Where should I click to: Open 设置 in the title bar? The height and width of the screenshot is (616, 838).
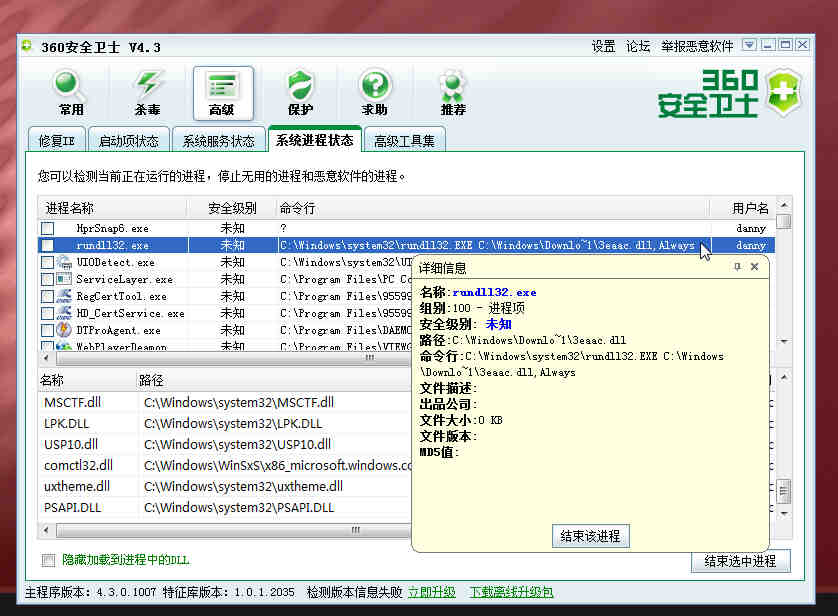[x=603, y=46]
